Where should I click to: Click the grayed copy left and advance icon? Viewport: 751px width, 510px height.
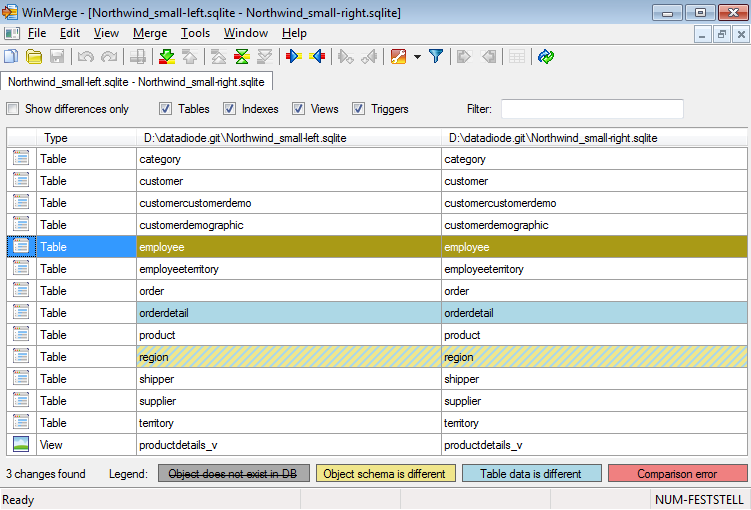(x=369, y=57)
